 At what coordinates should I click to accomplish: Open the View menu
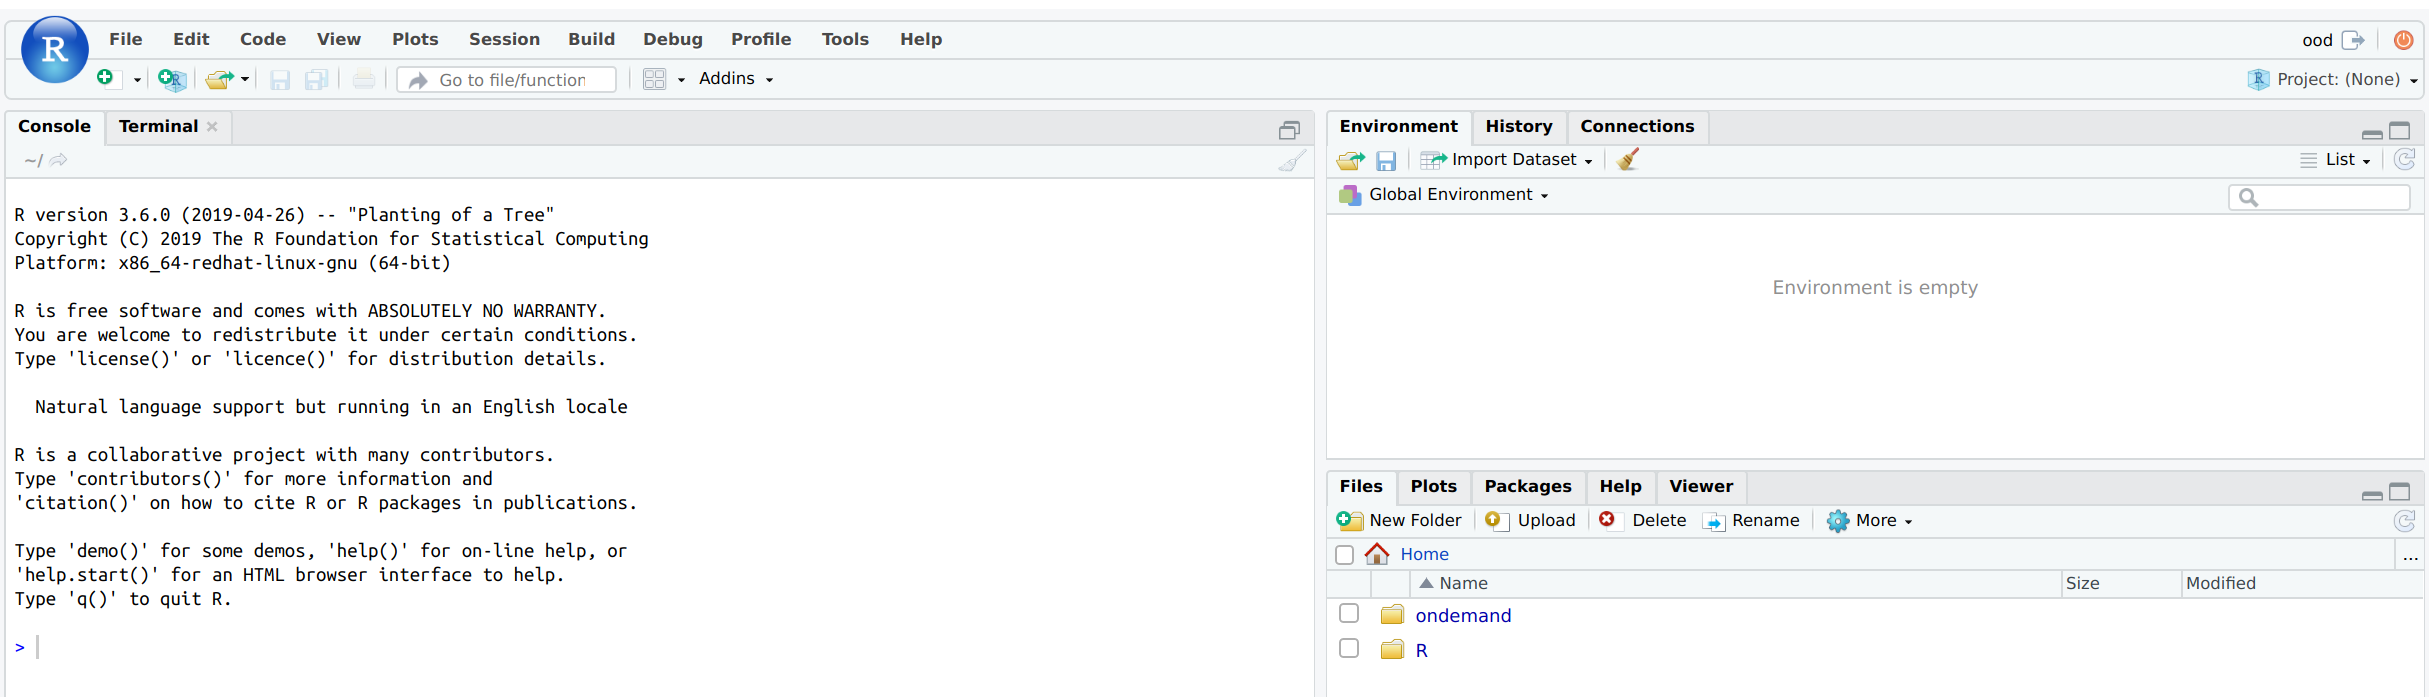[339, 39]
